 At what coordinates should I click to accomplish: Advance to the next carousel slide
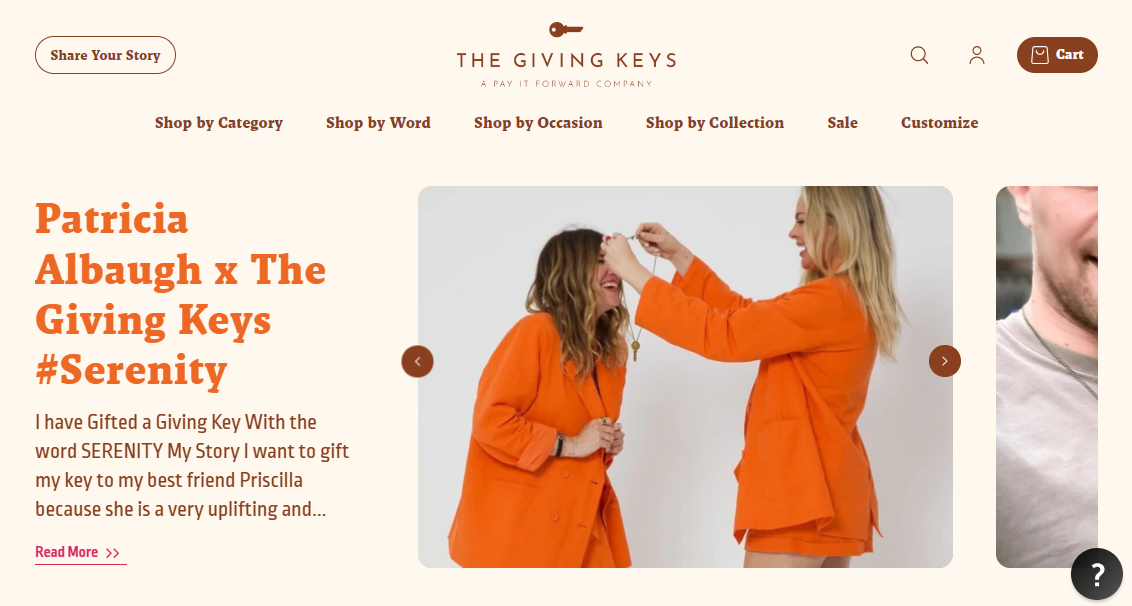point(944,361)
